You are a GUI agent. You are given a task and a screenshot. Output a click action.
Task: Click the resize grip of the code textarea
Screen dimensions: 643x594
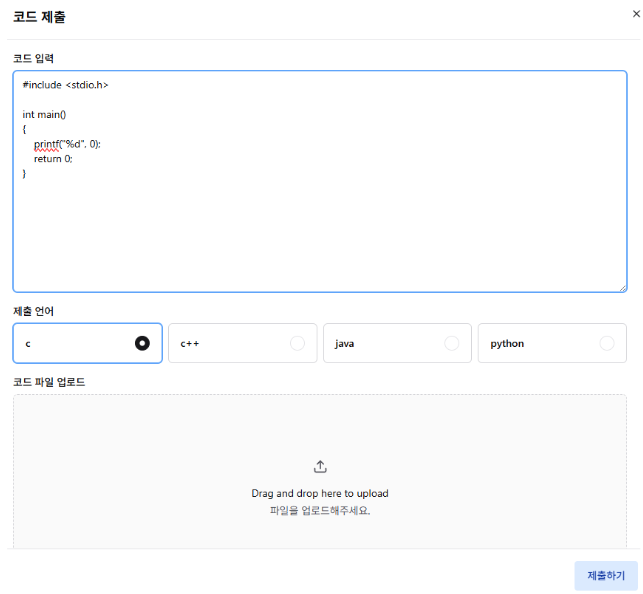click(x=621, y=287)
